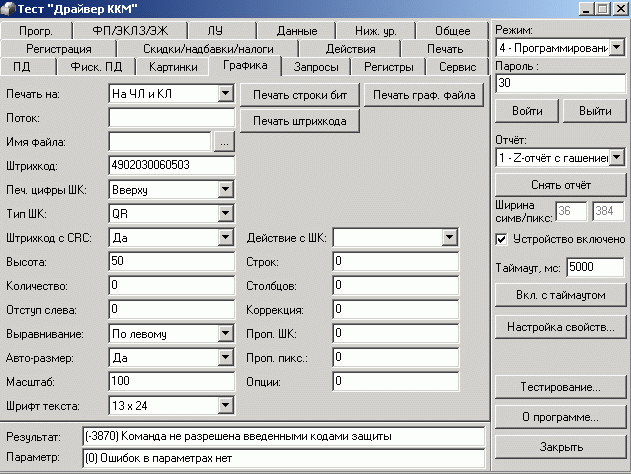
Task: Click the 'Войти' button
Action: 527,111
